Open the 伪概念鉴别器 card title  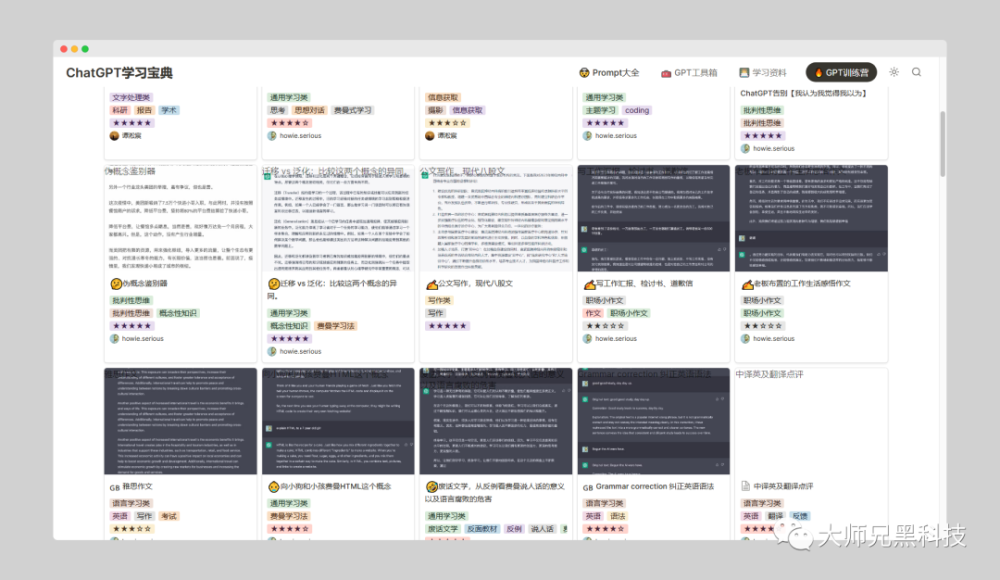click(145, 284)
